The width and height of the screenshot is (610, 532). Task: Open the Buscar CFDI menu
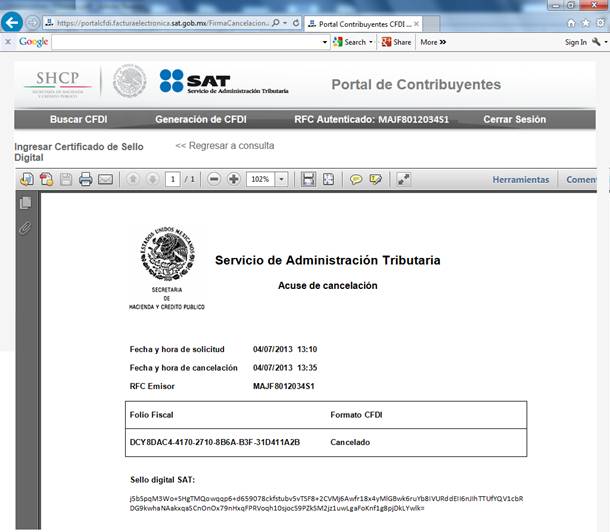pos(80,119)
